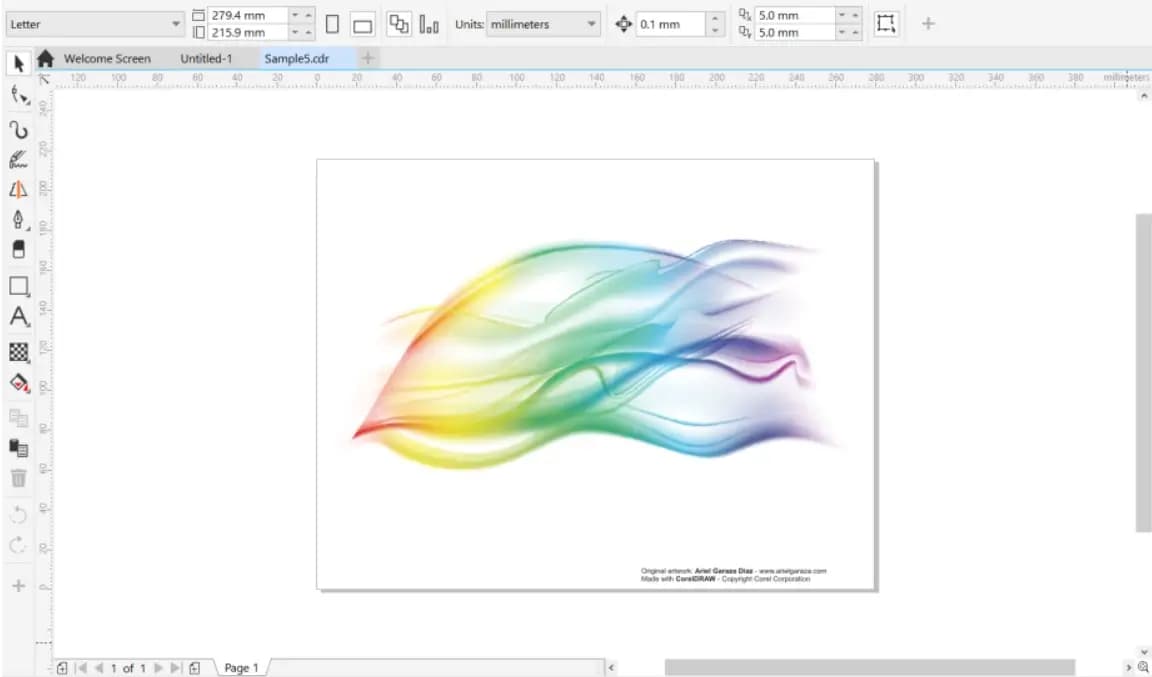Click the rainbow wave artwork on canvas
The image size is (1152, 677).
(x=595, y=353)
